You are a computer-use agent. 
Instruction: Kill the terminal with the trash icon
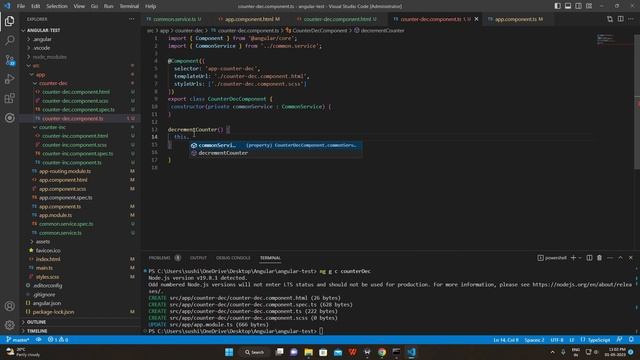pyautogui.click(x=599, y=258)
